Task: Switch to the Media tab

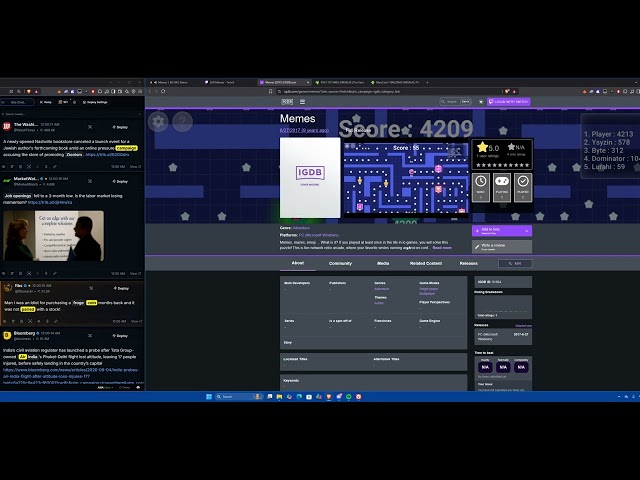Action: [383, 264]
